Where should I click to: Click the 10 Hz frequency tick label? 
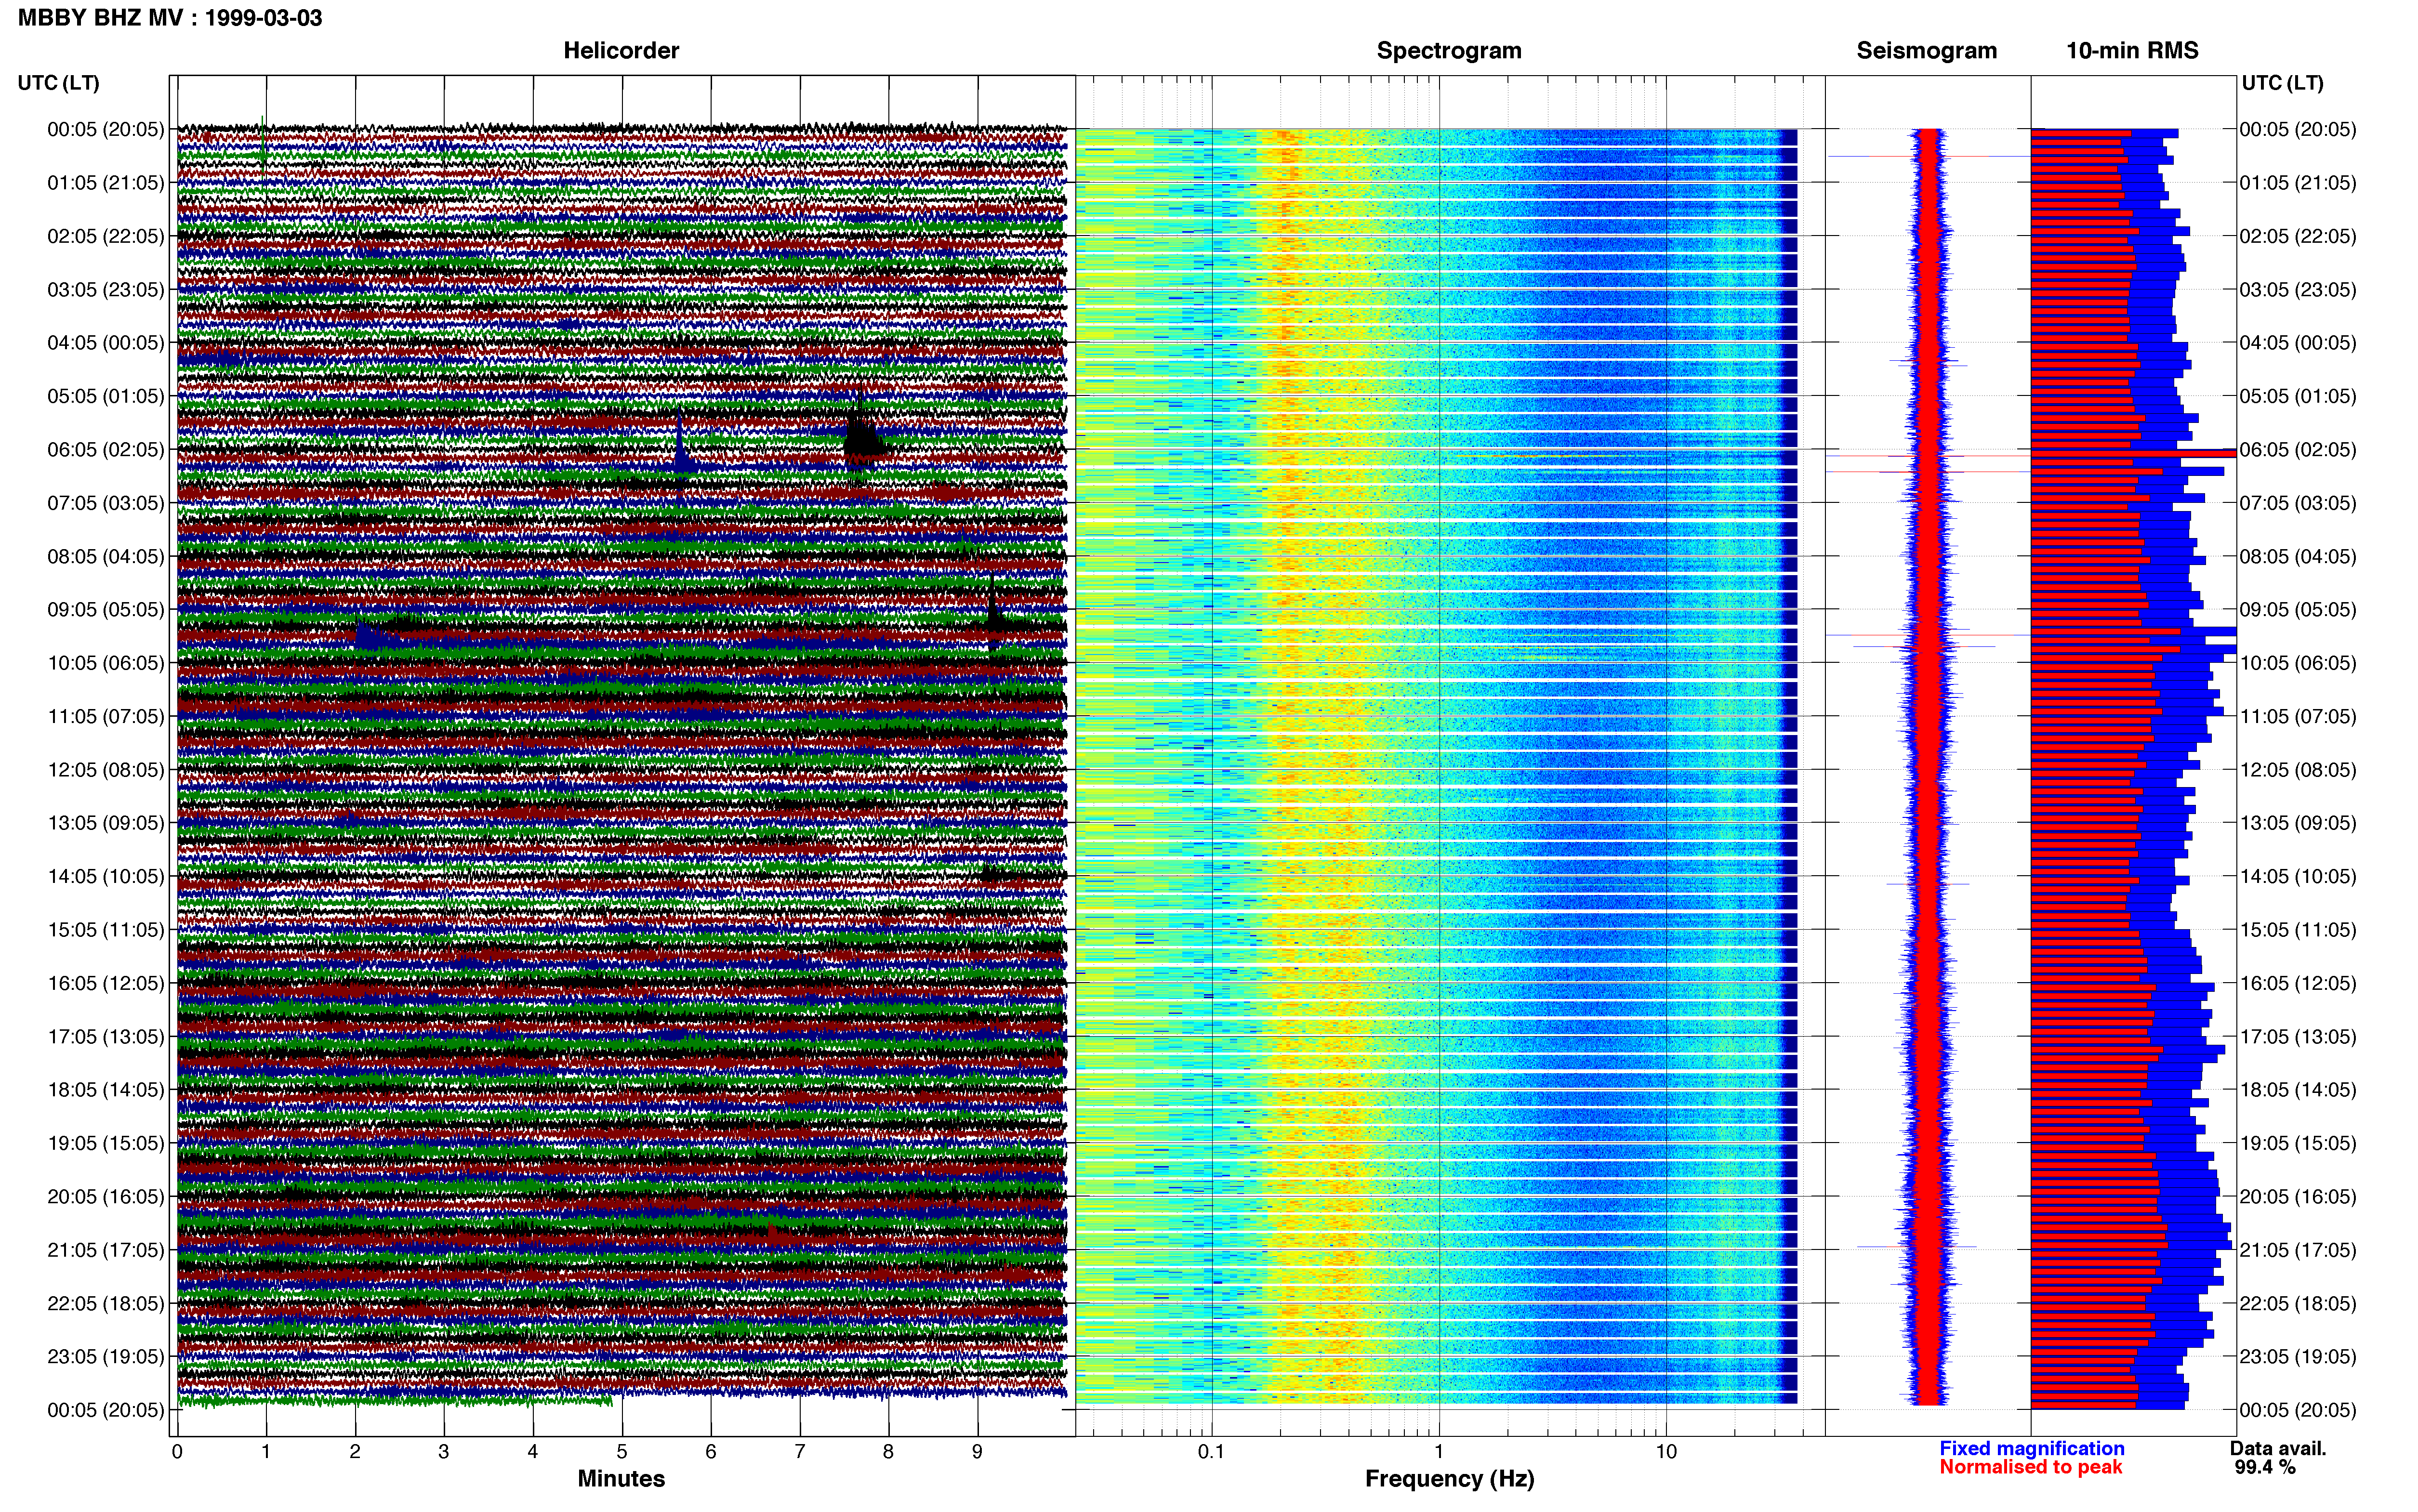[x=1666, y=1451]
